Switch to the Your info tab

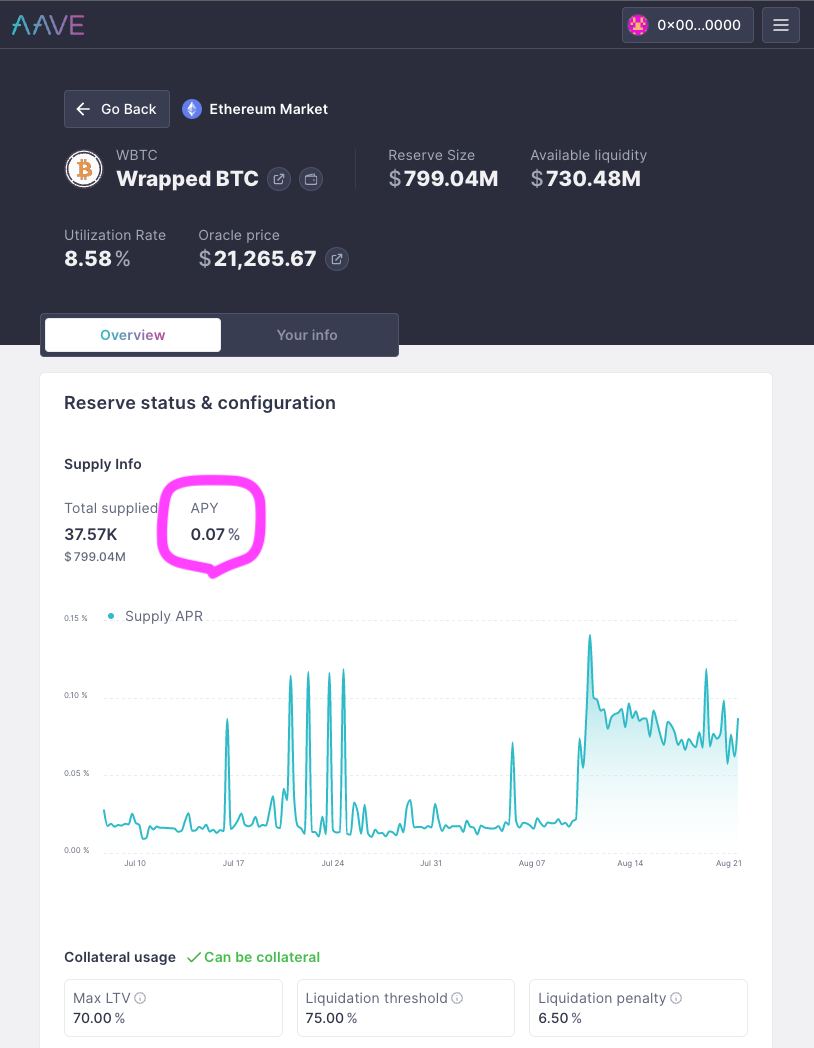307,335
